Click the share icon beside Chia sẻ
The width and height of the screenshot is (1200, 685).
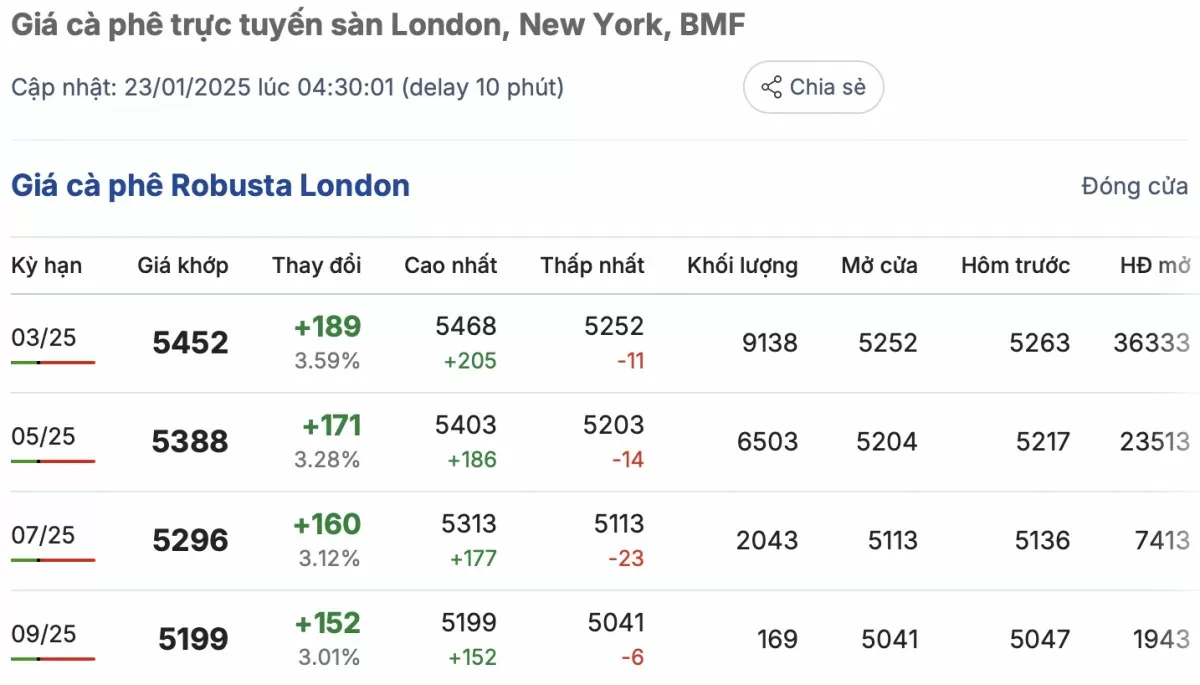[771, 87]
